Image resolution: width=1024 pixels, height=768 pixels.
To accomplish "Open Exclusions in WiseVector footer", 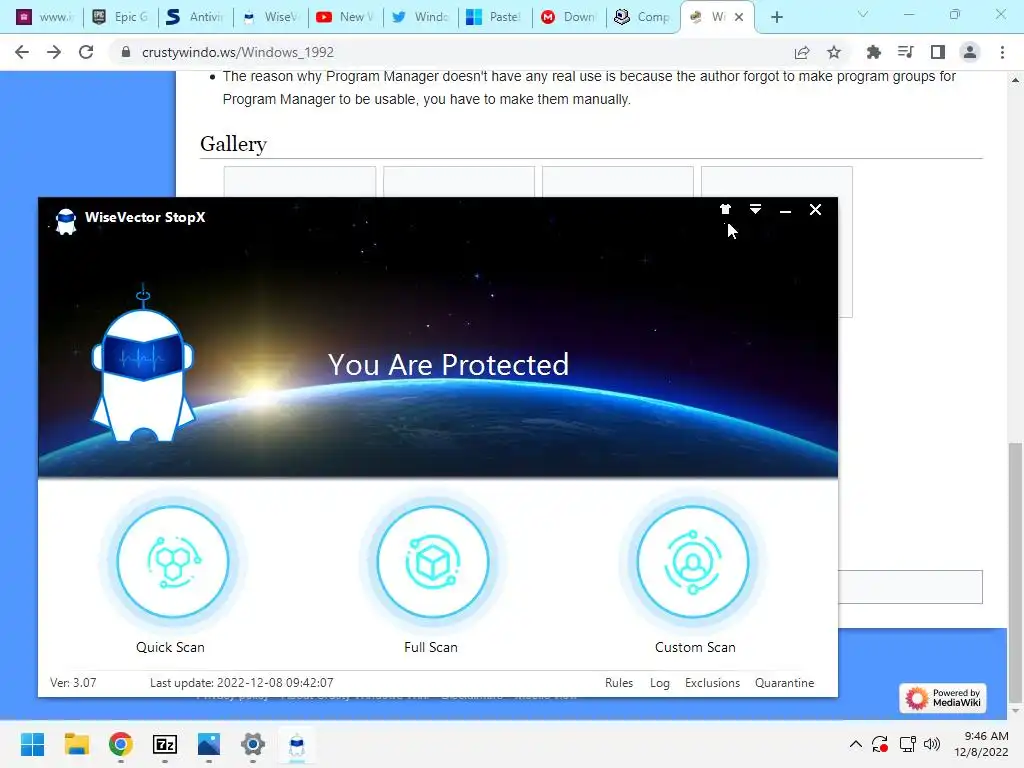I will click(712, 682).
